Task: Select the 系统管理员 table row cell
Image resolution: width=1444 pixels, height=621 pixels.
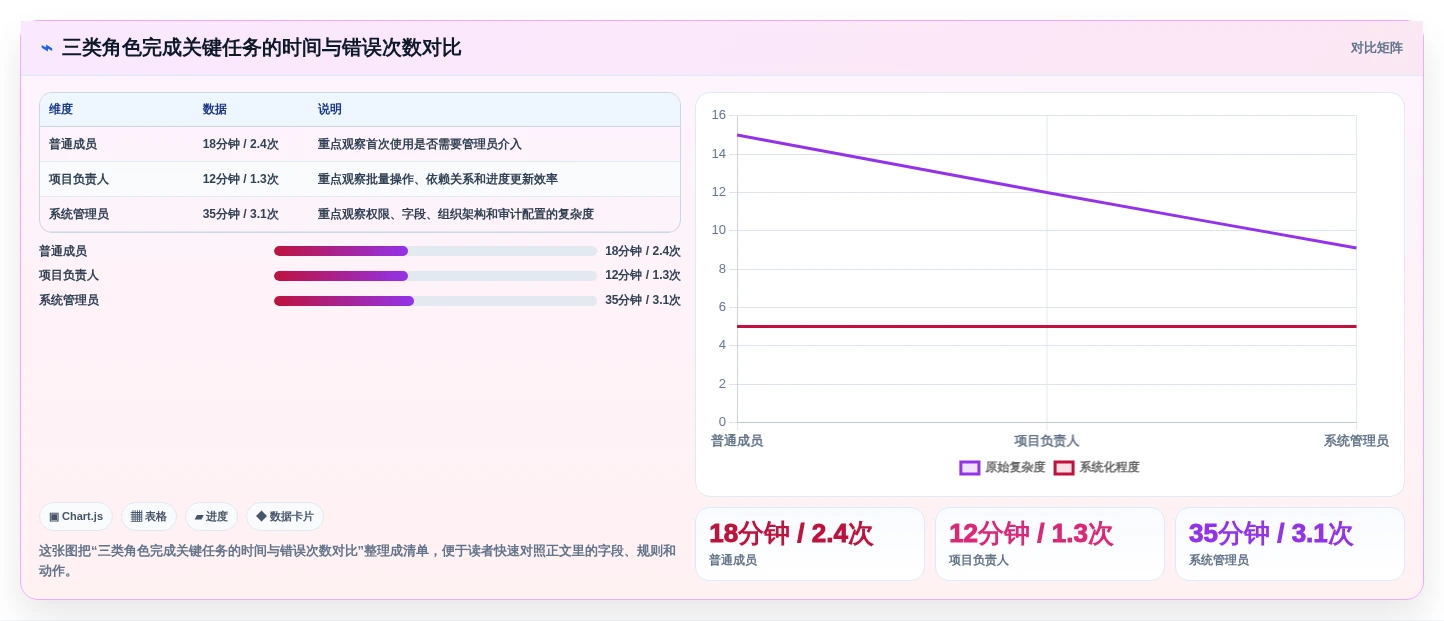Action: click(79, 214)
